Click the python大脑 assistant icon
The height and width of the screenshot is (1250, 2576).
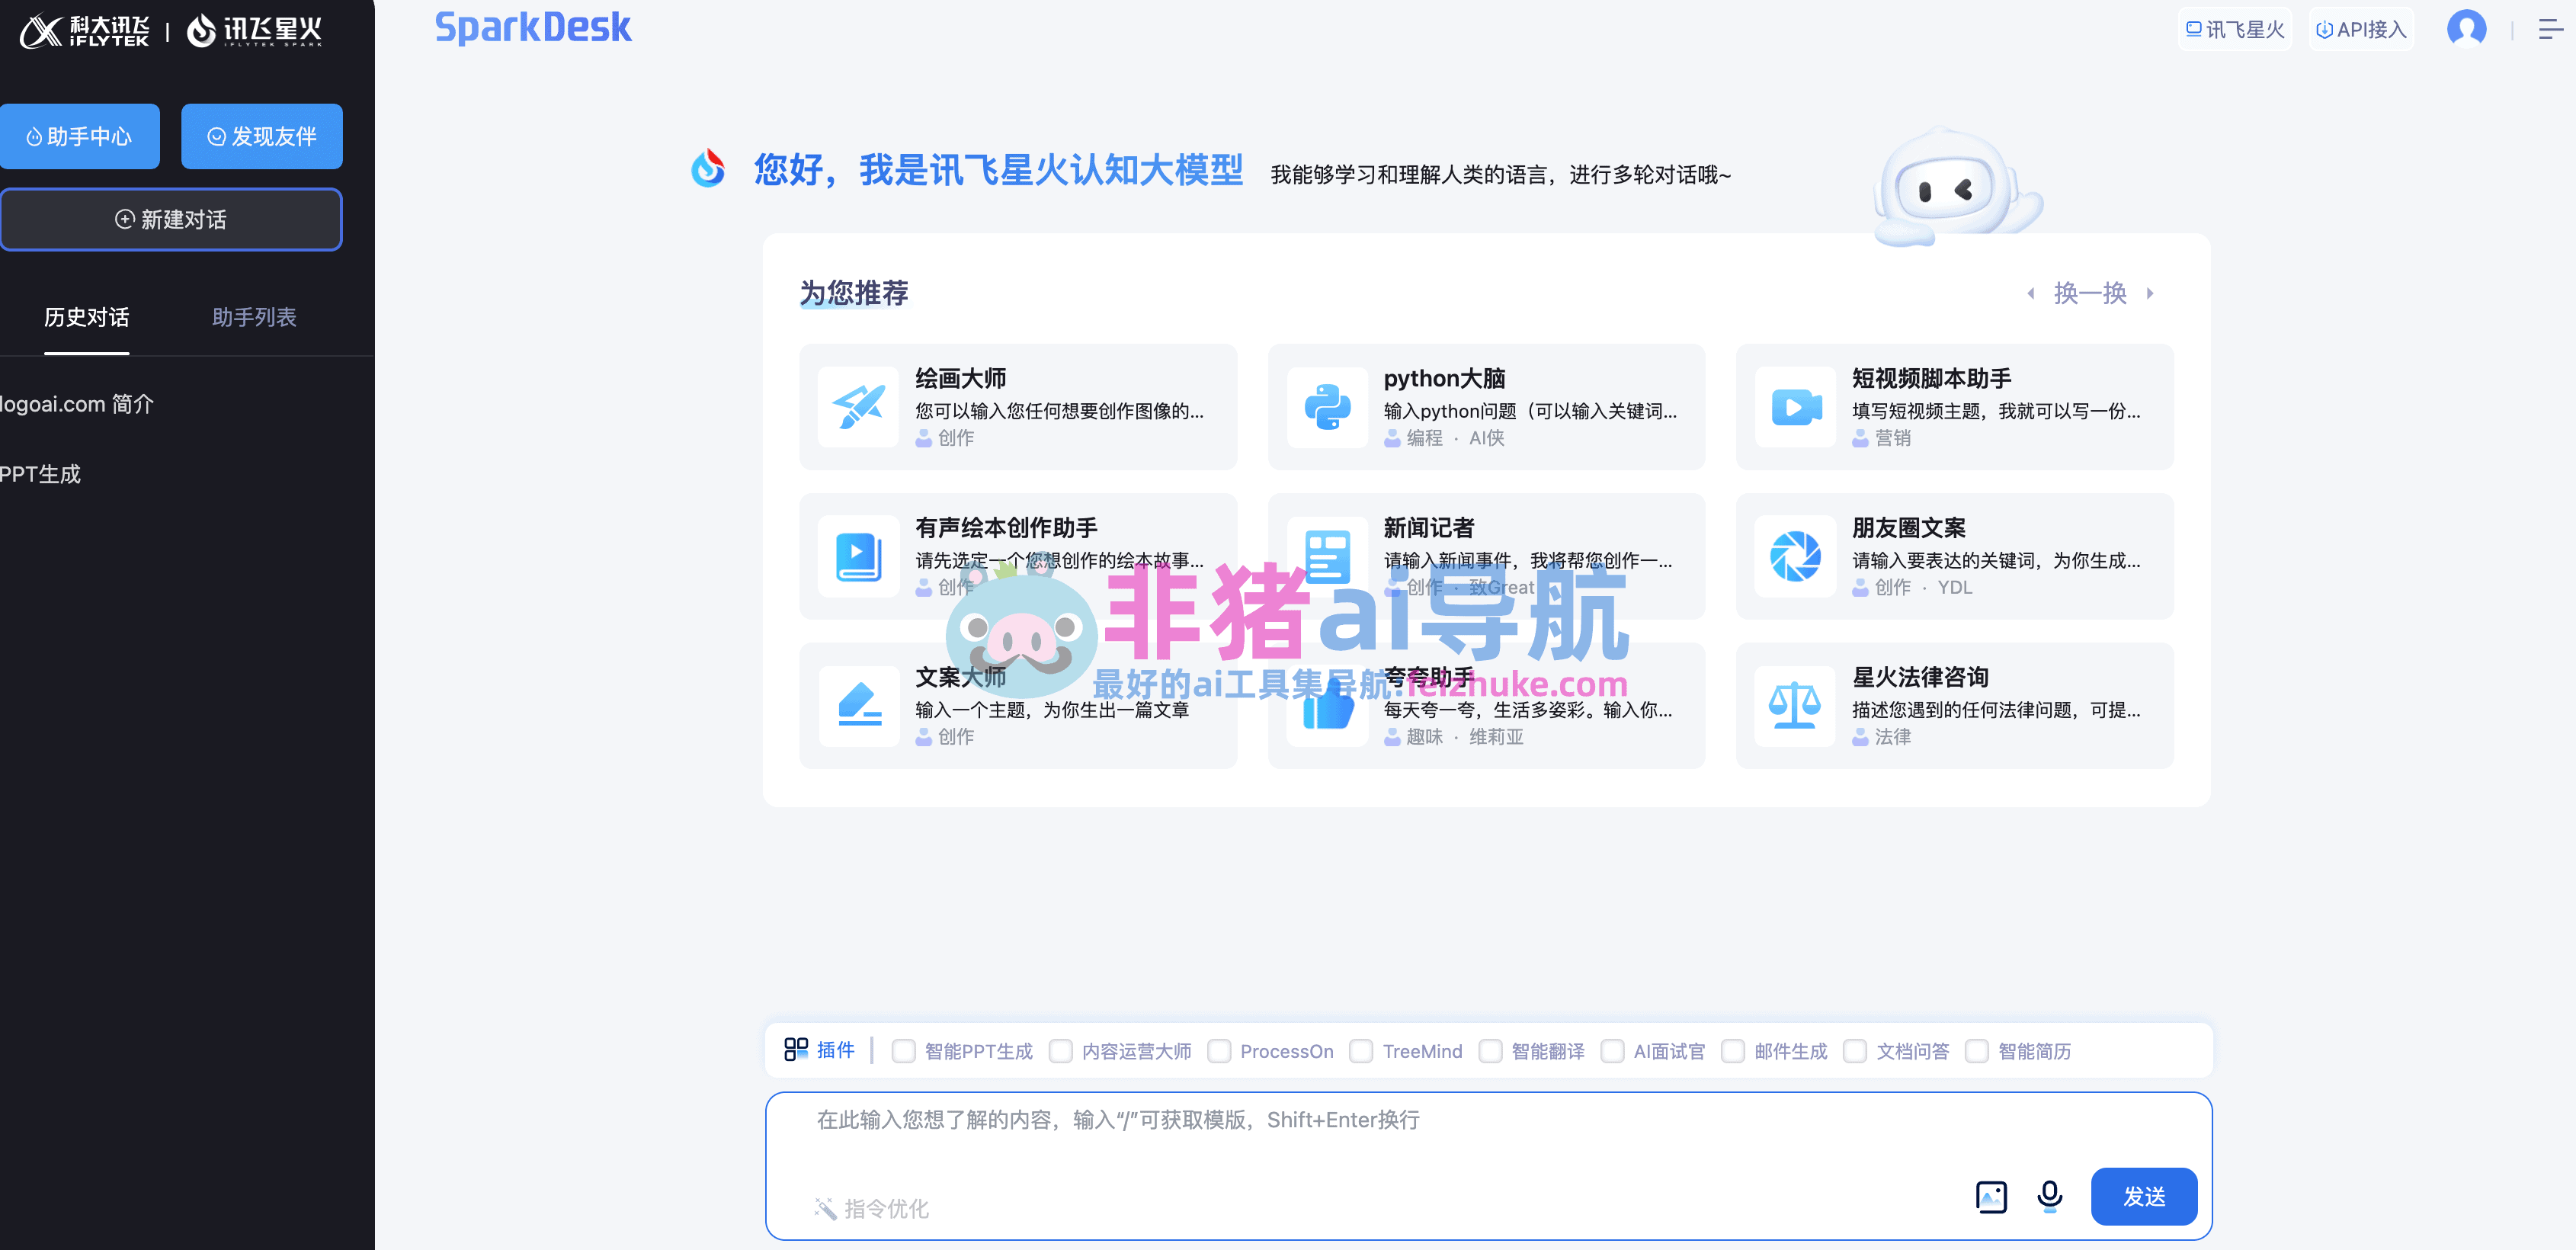tap(1327, 407)
